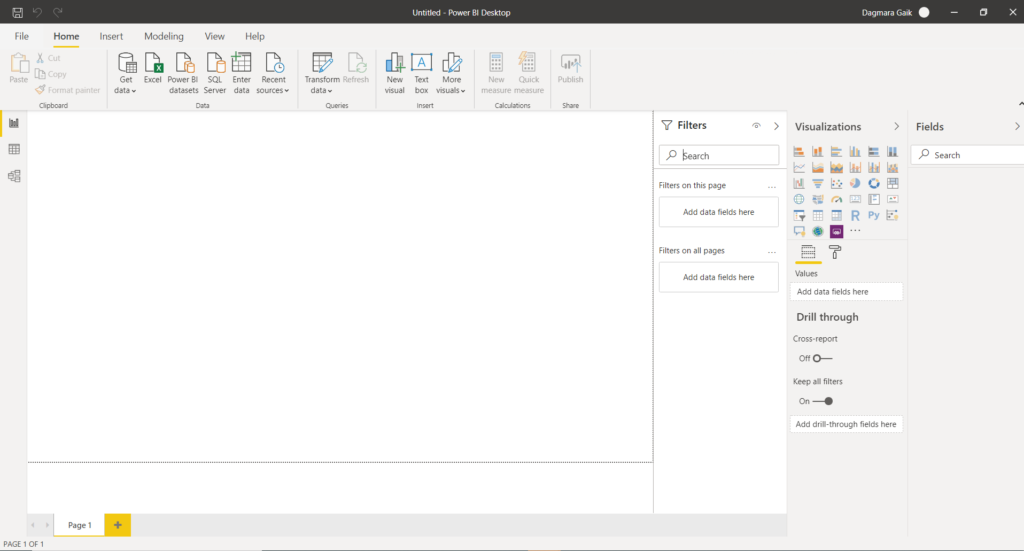Open the Transform data dropdown
The height and width of the screenshot is (551, 1024).
point(322,73)
